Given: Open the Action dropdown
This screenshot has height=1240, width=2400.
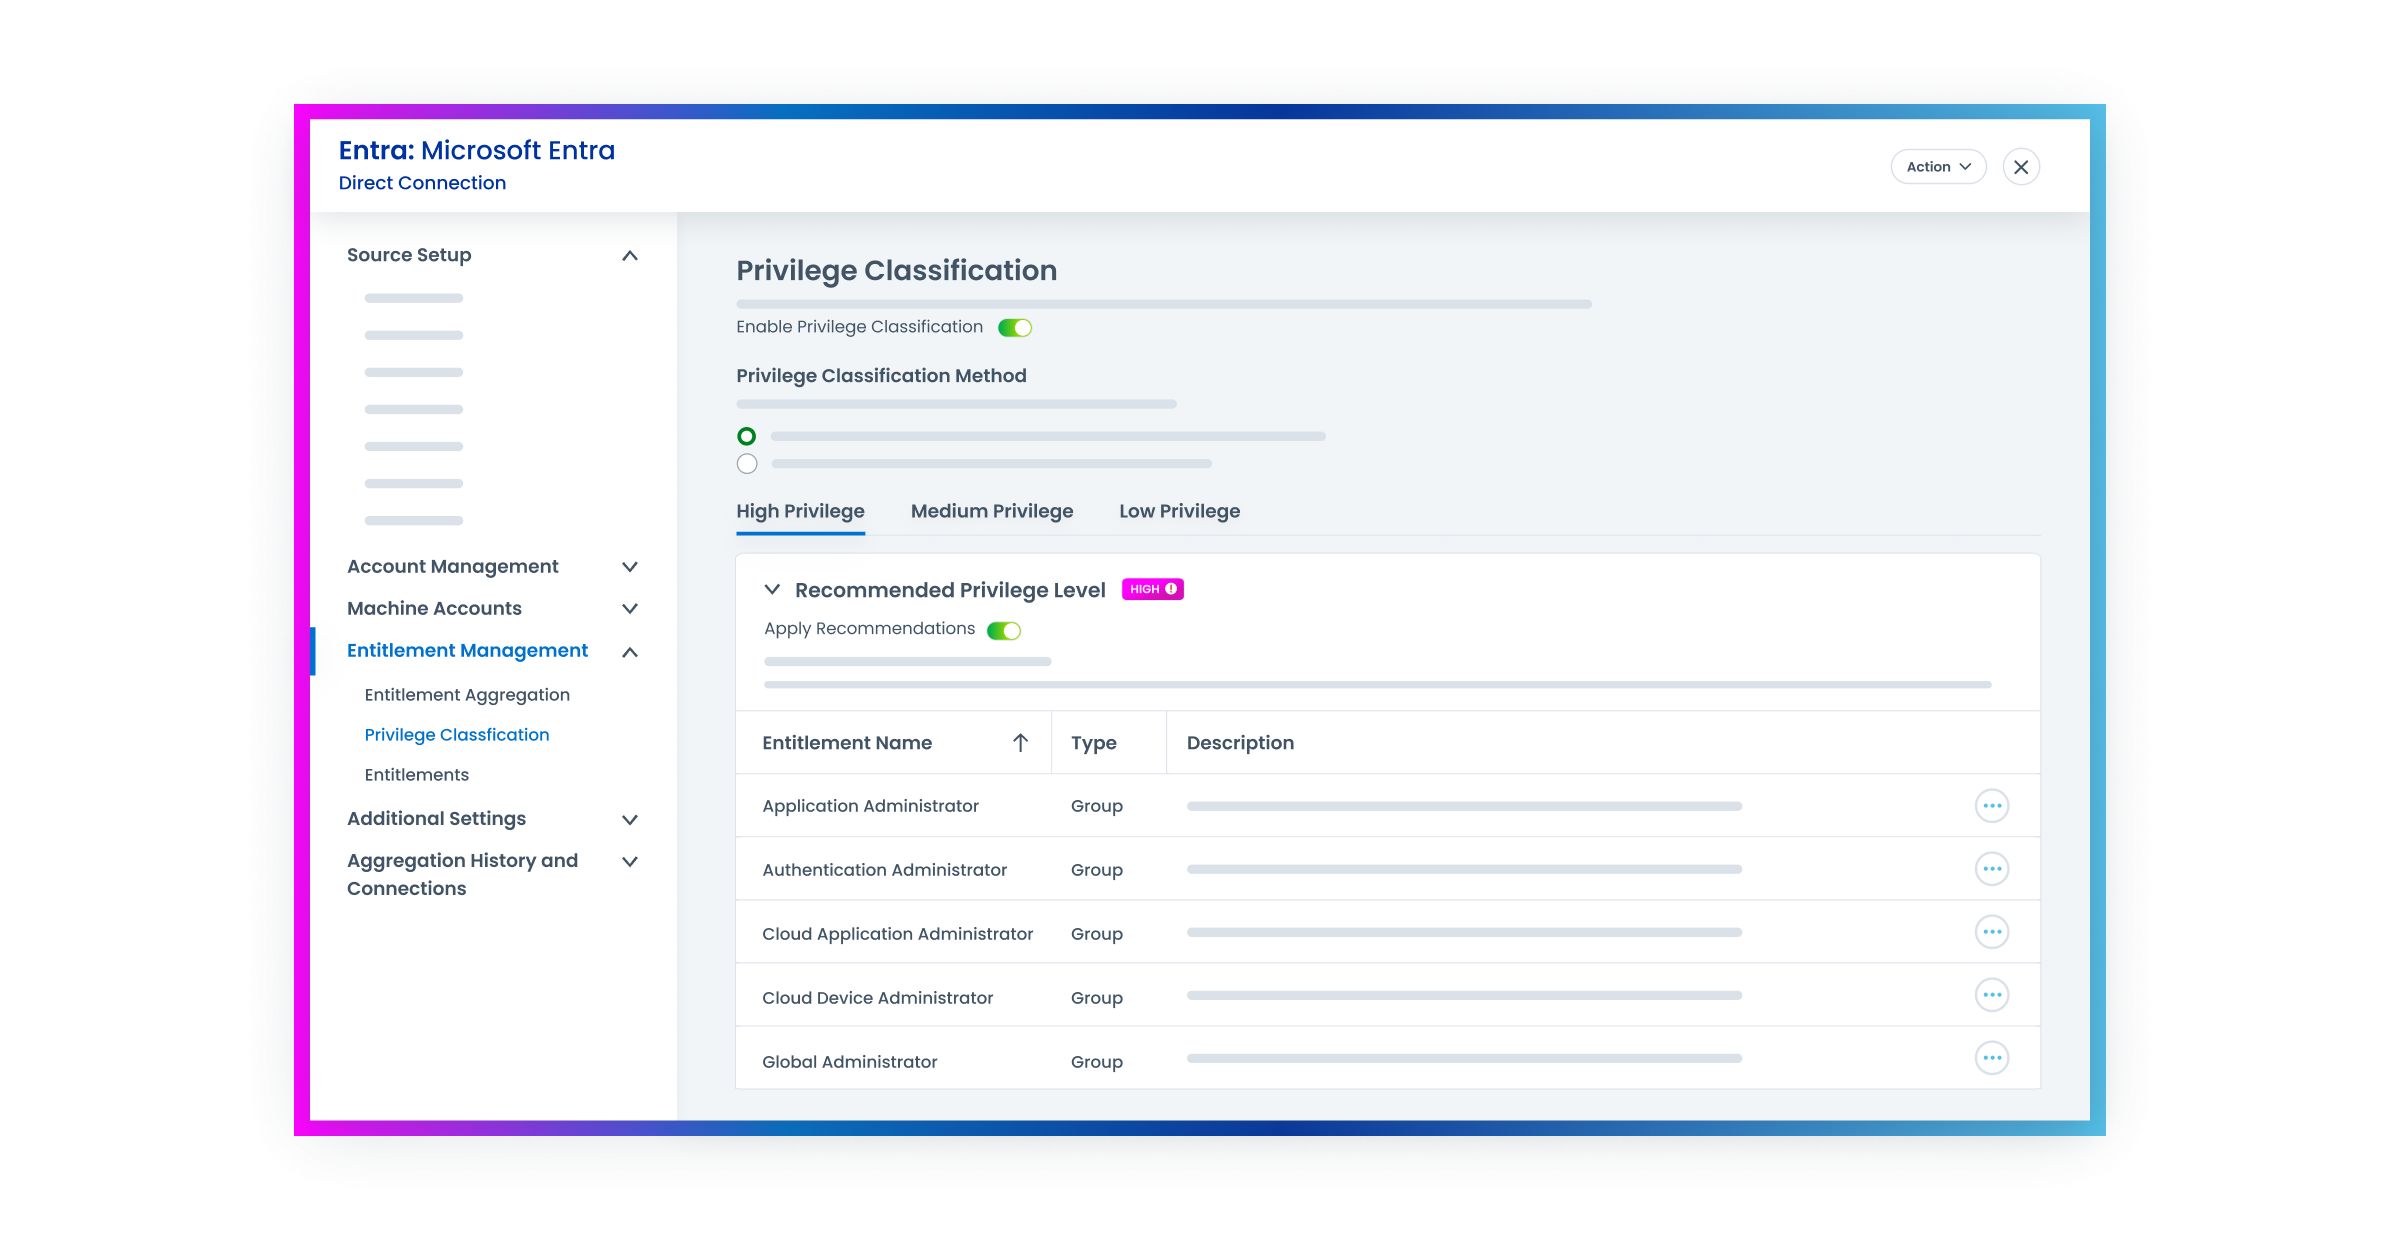Looking at the screenshot, I should click(1937, 167).
